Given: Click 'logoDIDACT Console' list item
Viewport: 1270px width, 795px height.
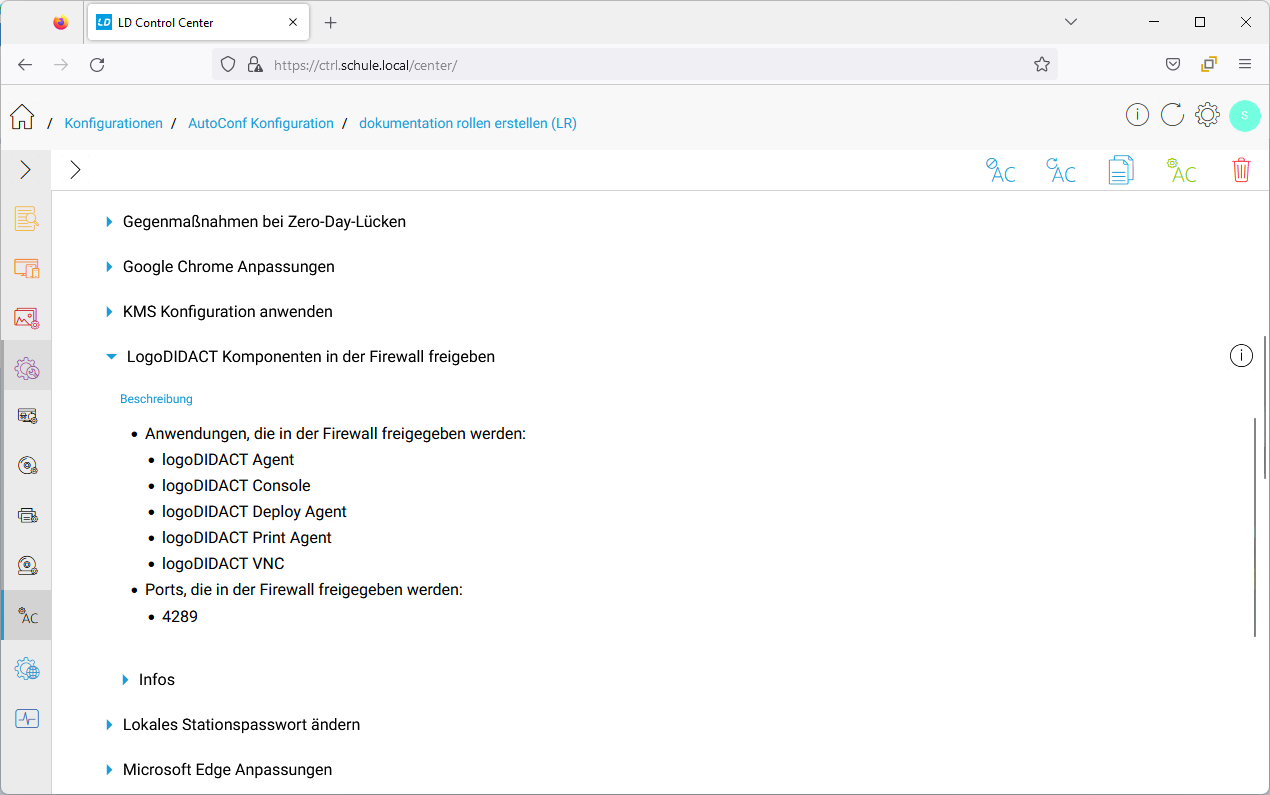Looking at the screenshot, I should [236, 486].
